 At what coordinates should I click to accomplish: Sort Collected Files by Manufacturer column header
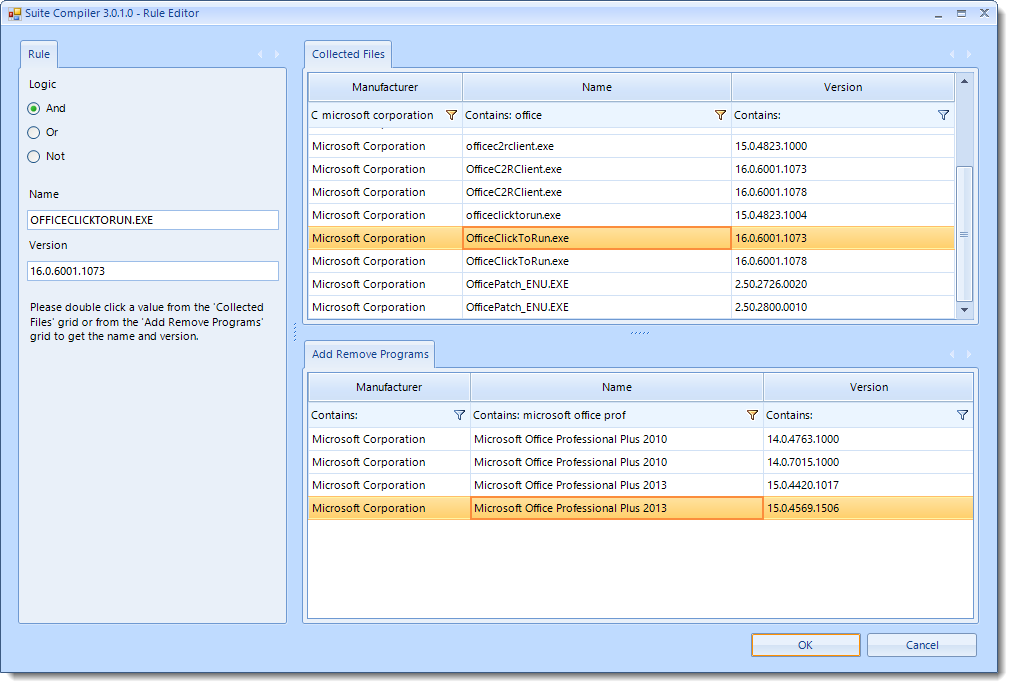[x=385, y=87]
